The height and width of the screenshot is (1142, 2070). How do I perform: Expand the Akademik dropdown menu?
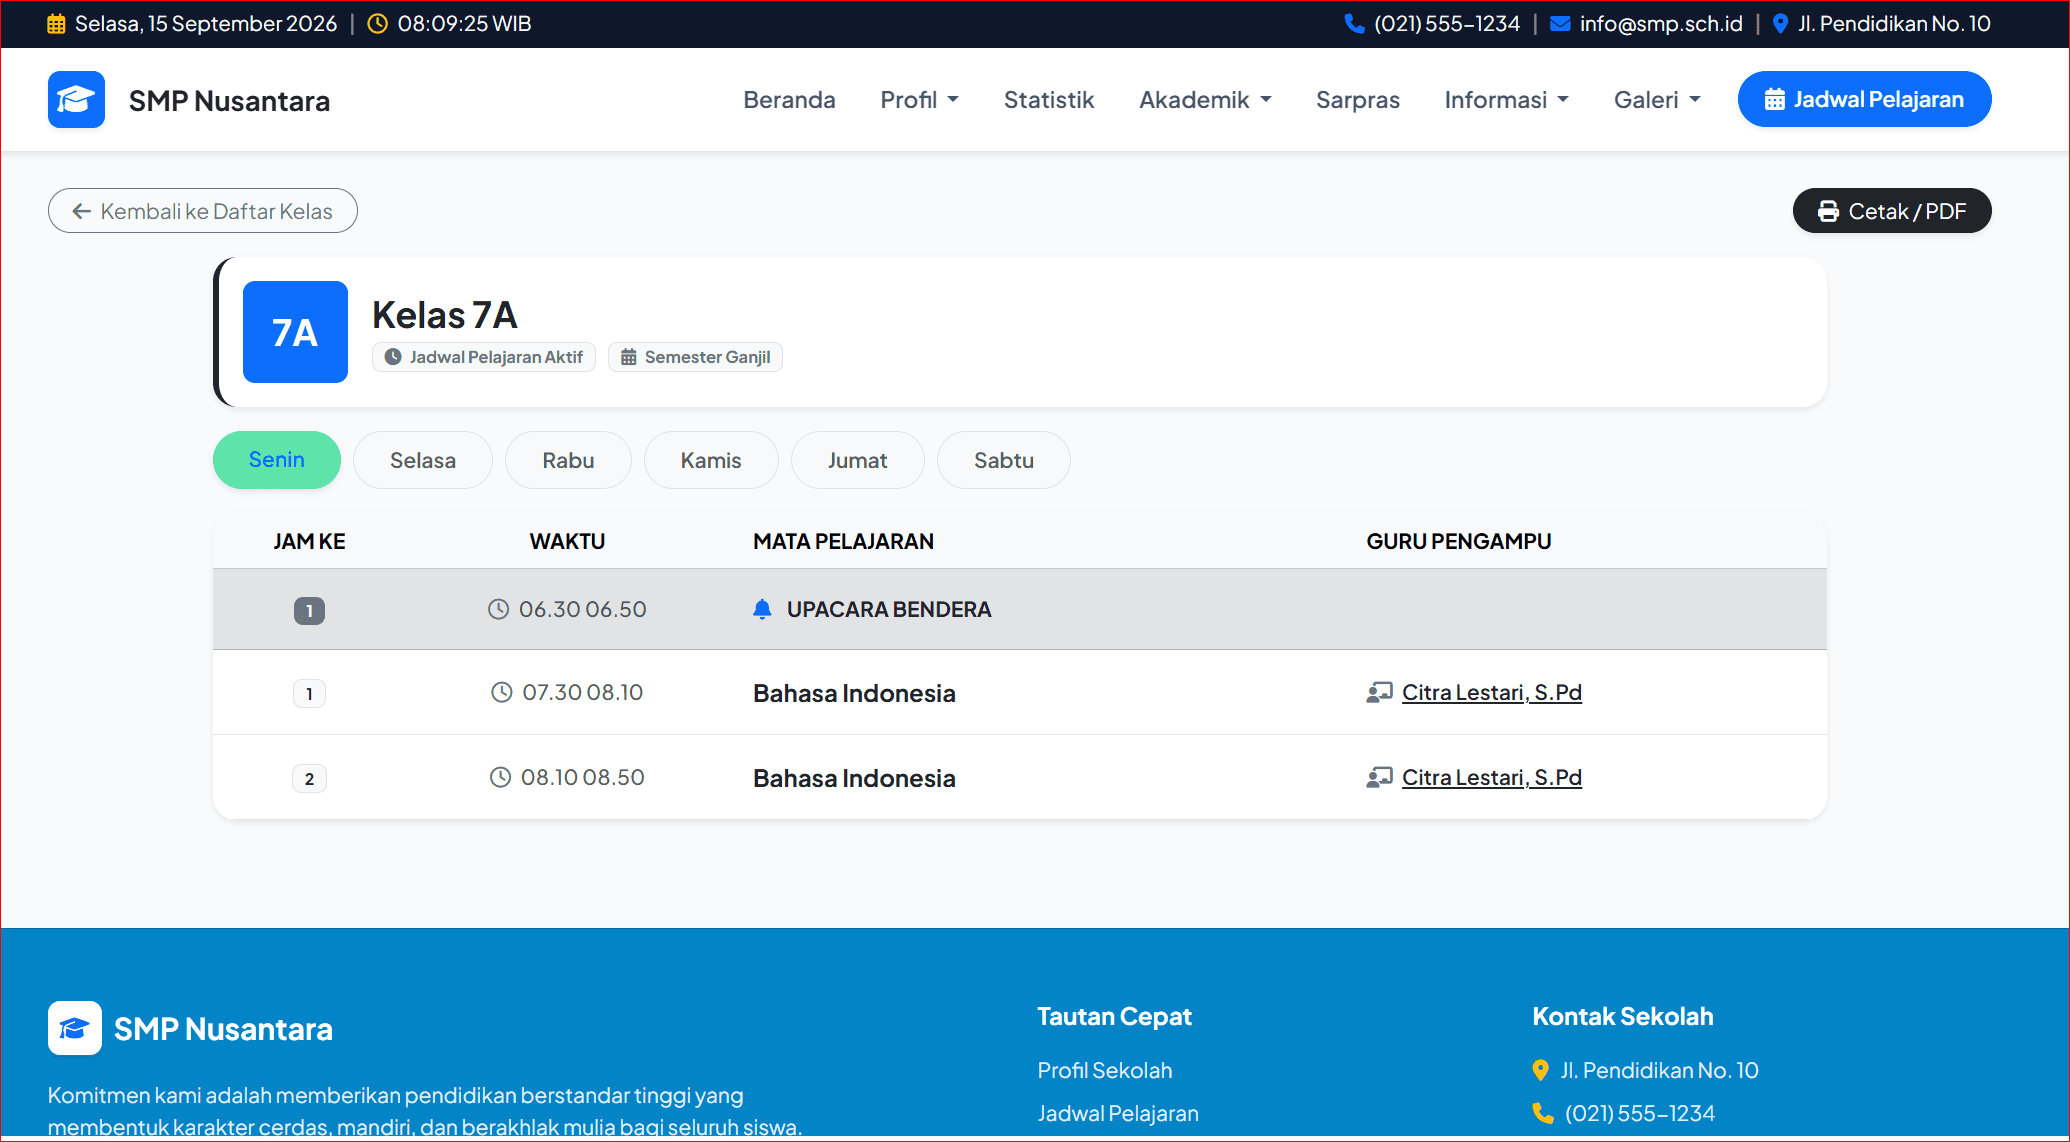1205,100
